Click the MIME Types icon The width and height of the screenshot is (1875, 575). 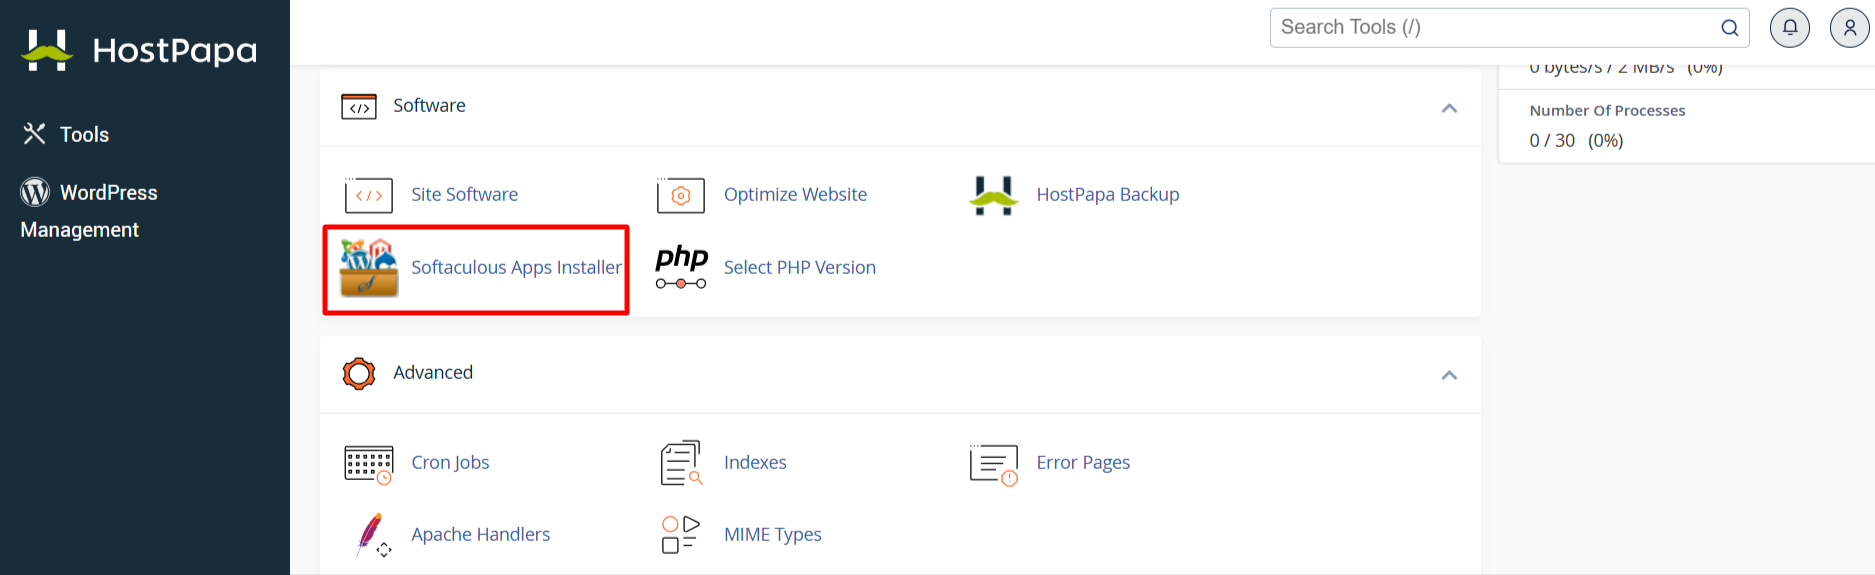pyautogui.click(x=681, y=535)
